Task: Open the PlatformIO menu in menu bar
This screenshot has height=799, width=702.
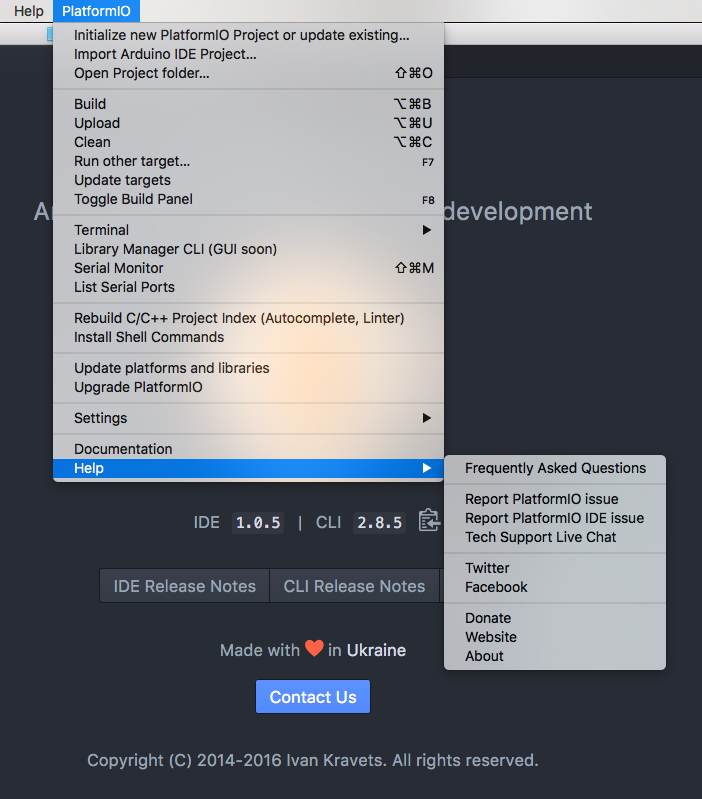Action: [x=96, y=11]
